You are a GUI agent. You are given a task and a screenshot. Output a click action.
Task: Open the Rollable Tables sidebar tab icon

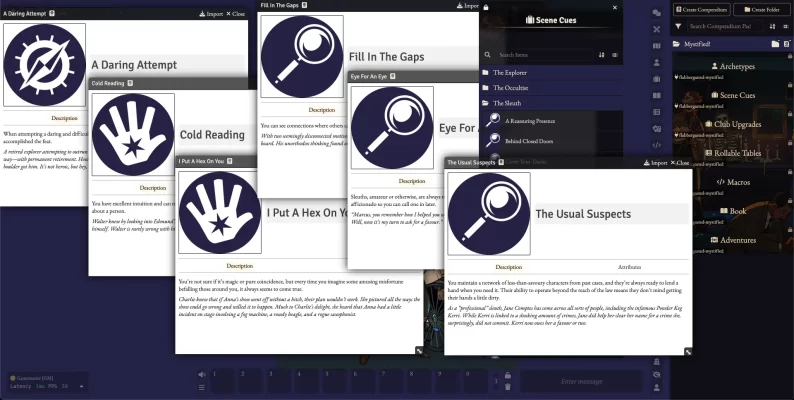[x=656, y=112]
